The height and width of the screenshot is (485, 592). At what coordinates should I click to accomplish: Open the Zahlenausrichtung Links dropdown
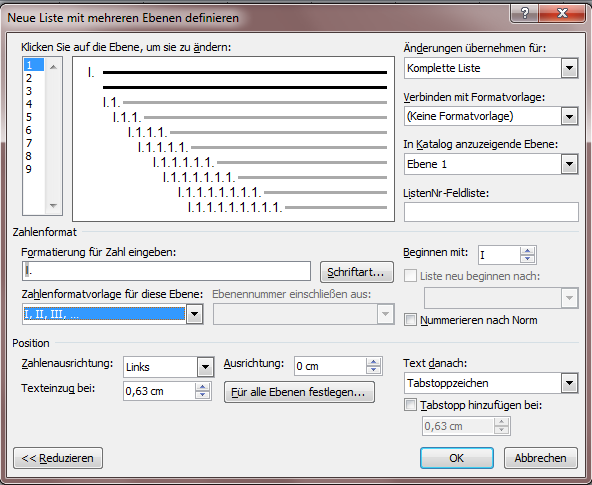pyautogui.click(x=205, y=367)
